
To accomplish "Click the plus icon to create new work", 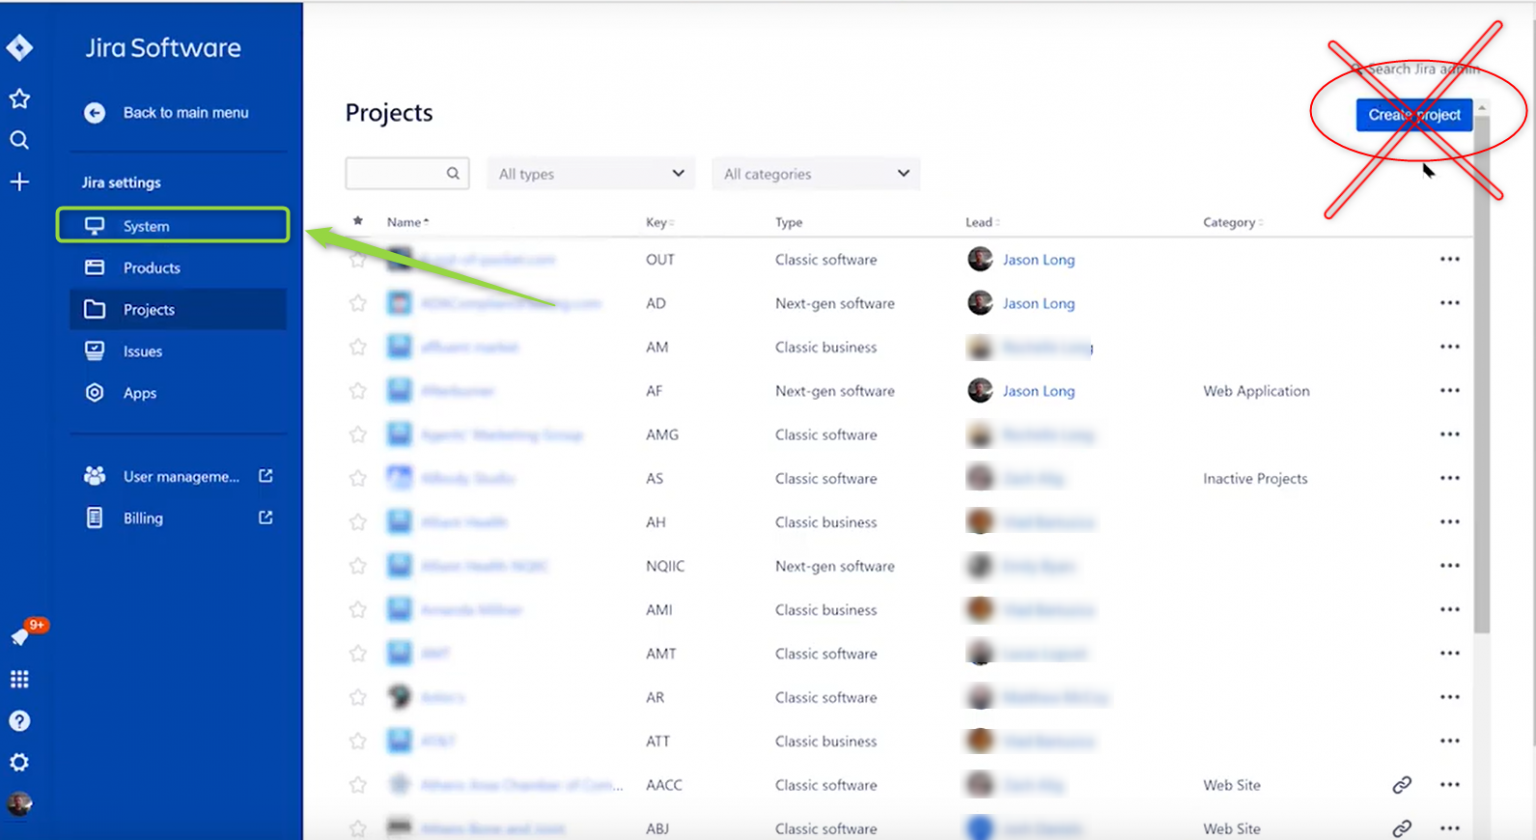I will pos(20,181).
